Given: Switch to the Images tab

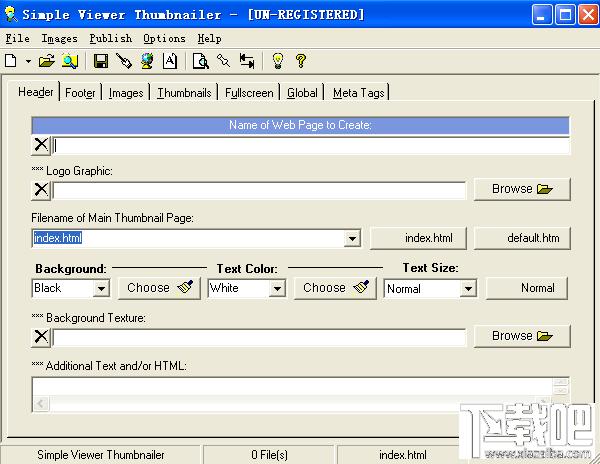Looking at the screenshot, I should pos(126,93).
